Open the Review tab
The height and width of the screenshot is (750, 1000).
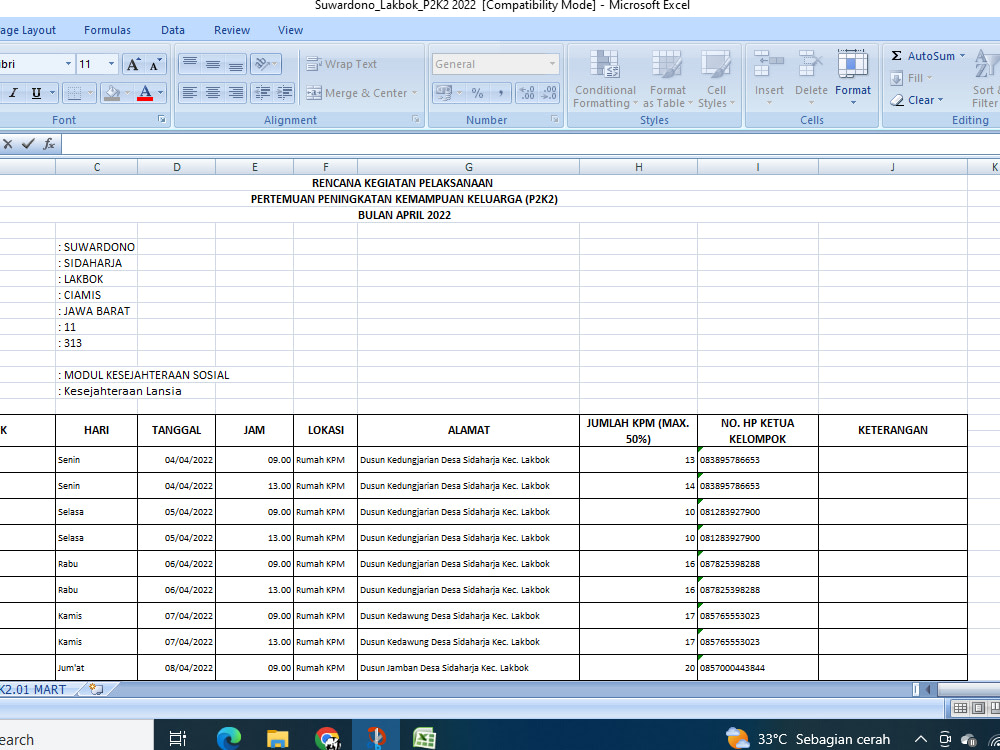tap(232, 30)
